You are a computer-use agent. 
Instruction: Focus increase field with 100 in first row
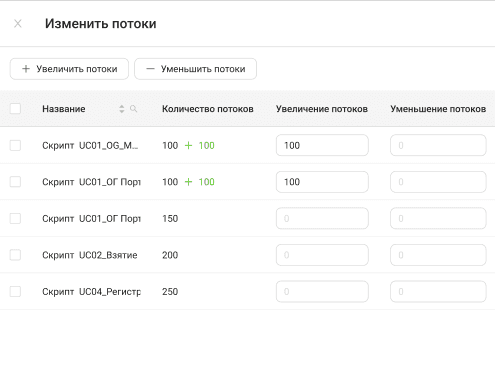click(322, 145)
